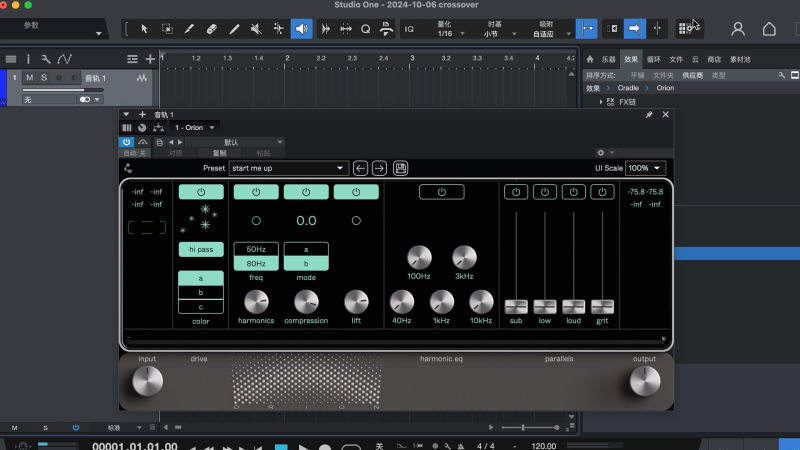
Task: Select color option c
Action: pyautogui.click(x=201, y=307)
